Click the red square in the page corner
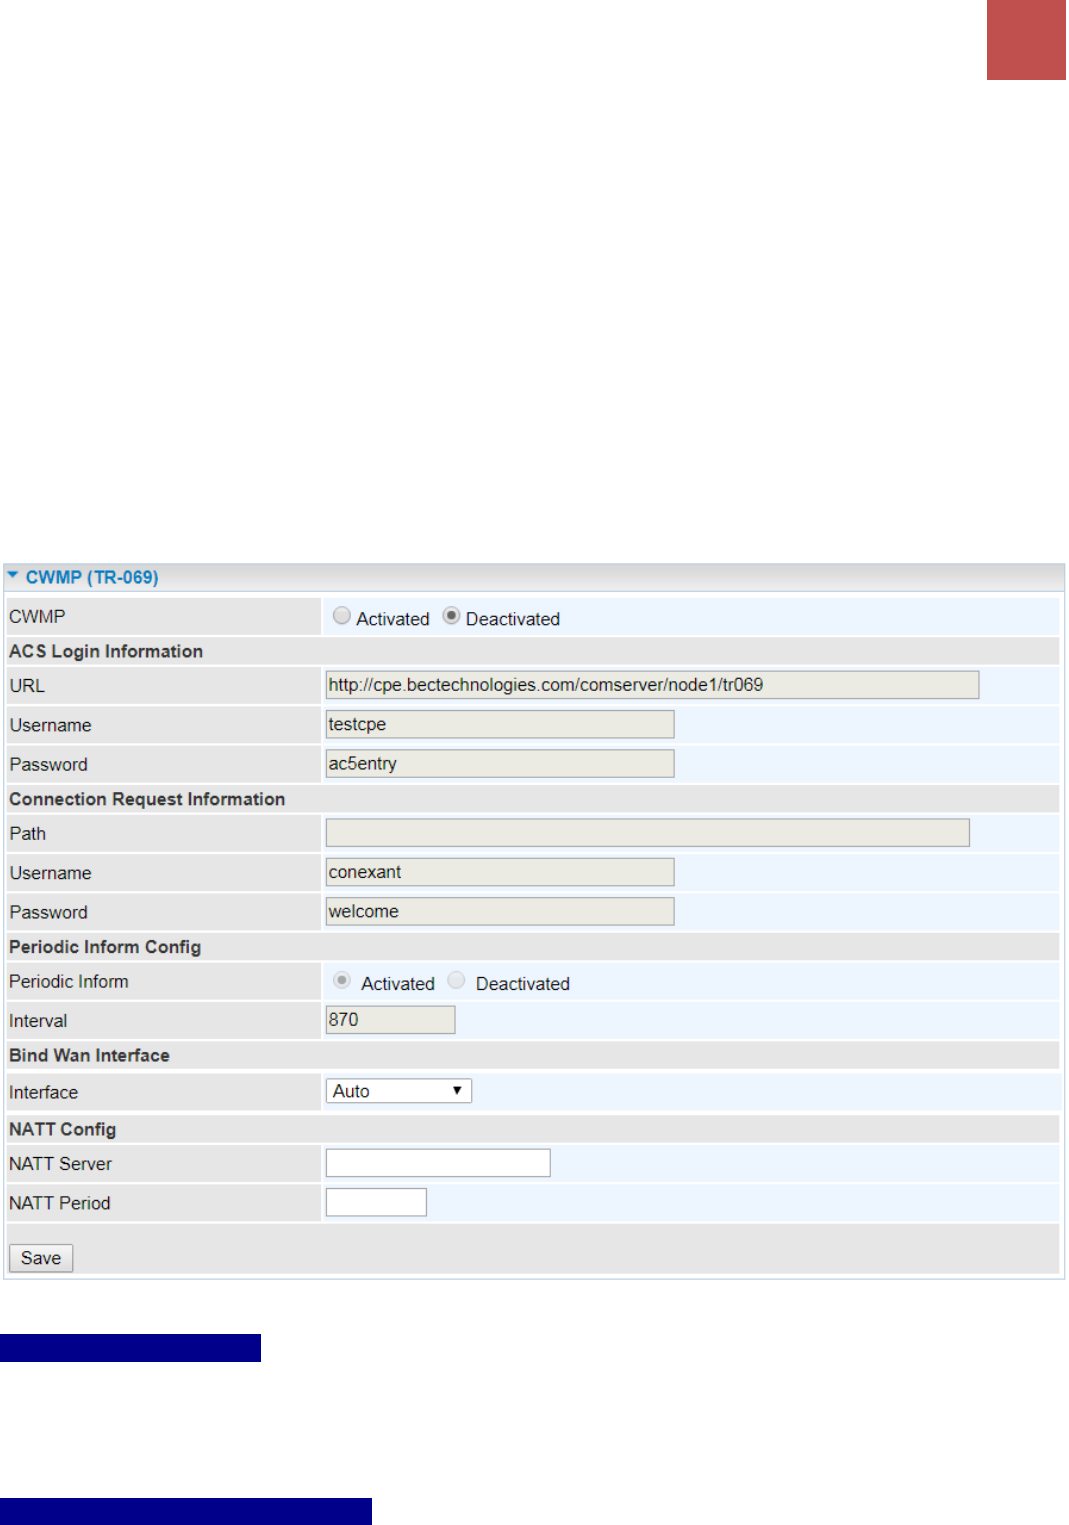This screenshot has height=1525, width=1069. point(1026,40)
